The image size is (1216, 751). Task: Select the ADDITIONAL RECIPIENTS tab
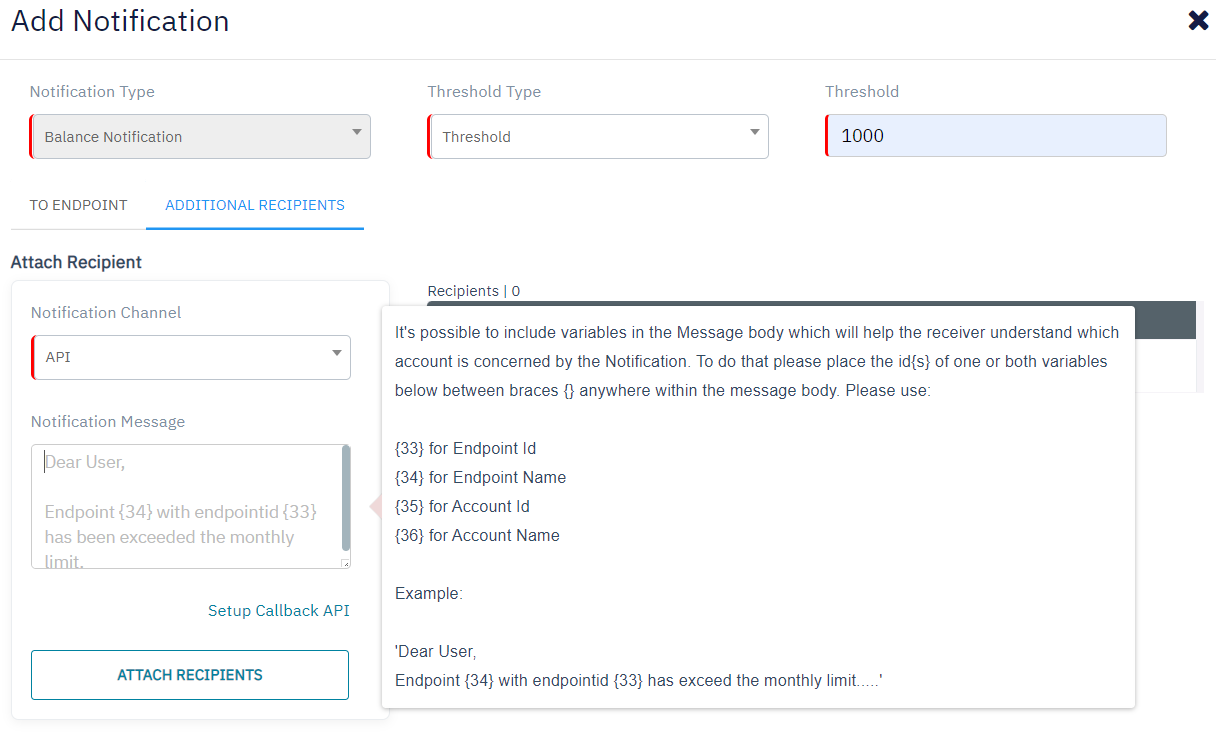254,205
